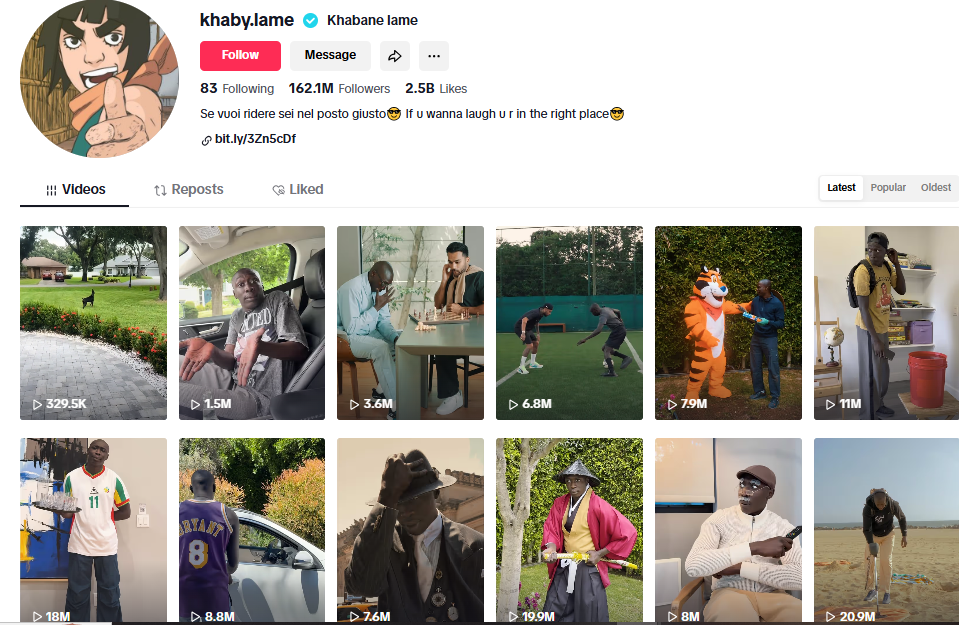
Task: Click the share arrow icon button
Action: pyautogui.click(x=395, y=56)
